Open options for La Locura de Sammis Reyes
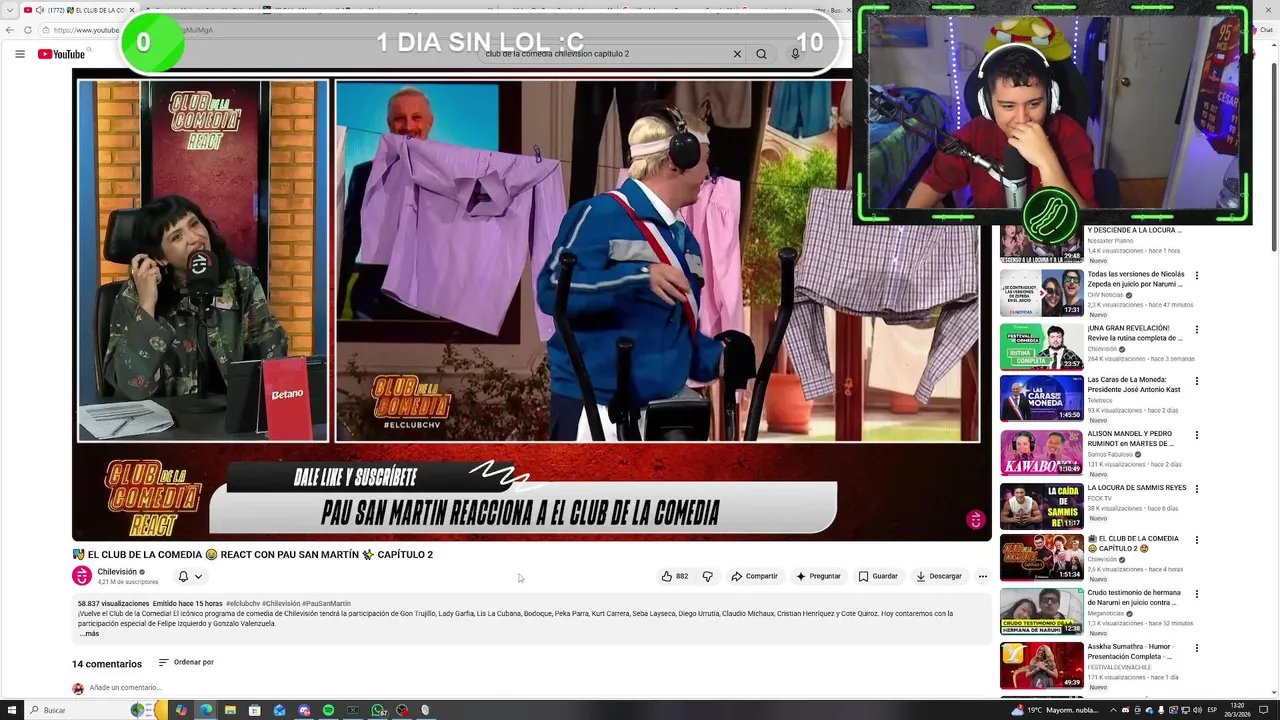 coord(1197,489)
